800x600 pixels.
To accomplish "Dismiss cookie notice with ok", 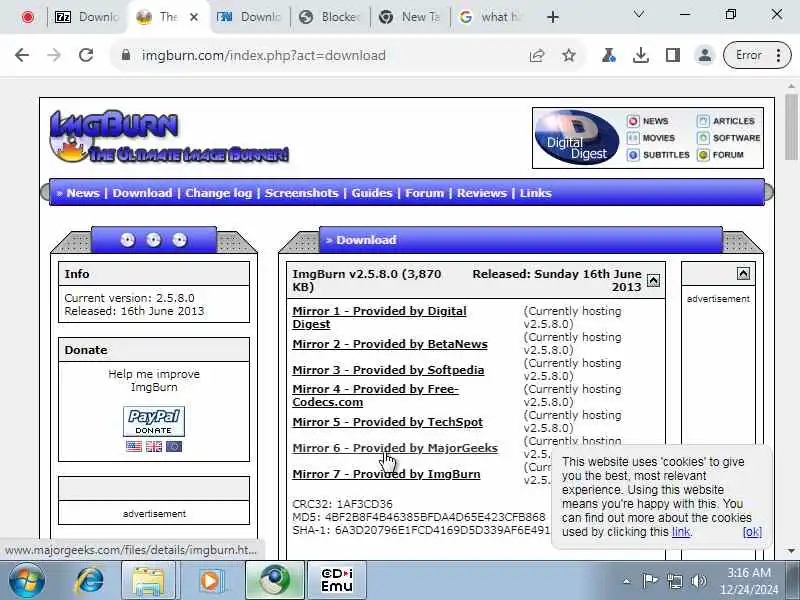I will [752, 532].
